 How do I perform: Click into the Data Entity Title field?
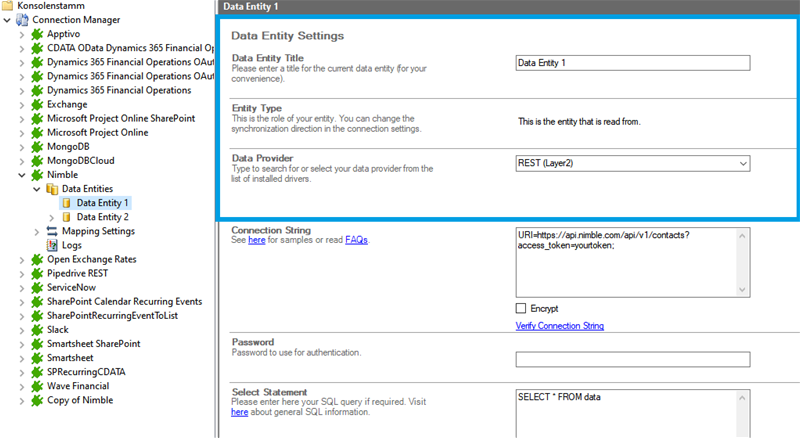632,62
